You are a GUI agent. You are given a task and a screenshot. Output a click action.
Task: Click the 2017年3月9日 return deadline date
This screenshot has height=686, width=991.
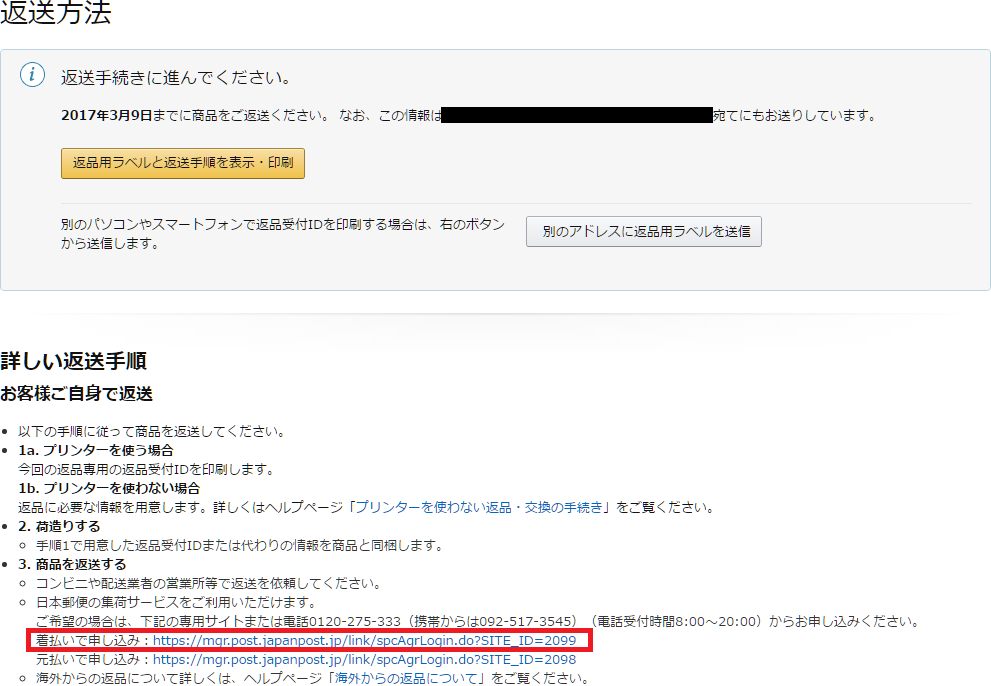pyautogui.click(x=107, y=115)
